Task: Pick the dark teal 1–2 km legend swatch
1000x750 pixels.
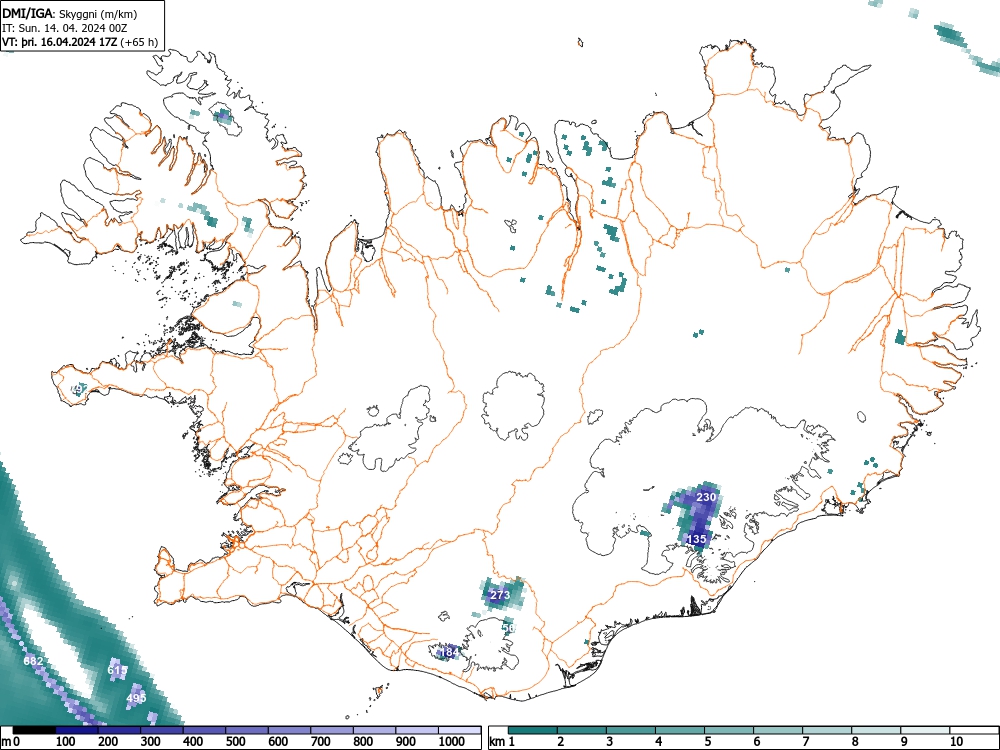Action: (533, 730)
